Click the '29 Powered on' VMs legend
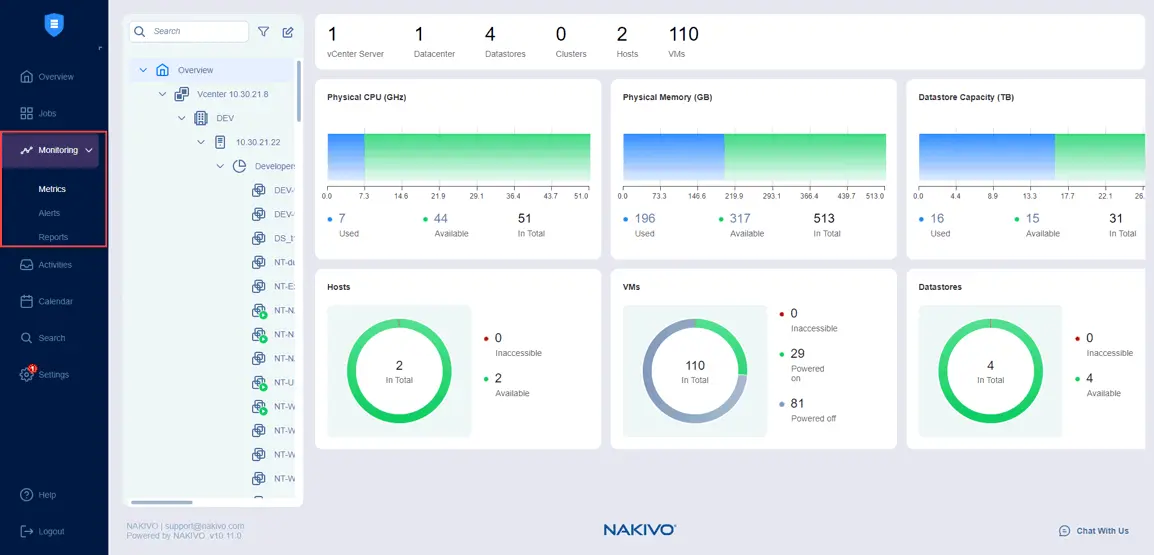This screenshot has width=1154, height=555. 802,364
